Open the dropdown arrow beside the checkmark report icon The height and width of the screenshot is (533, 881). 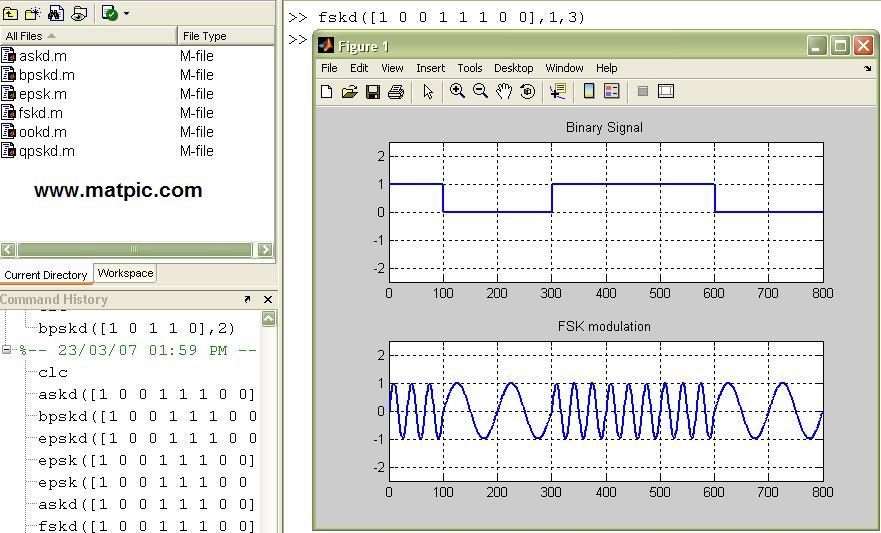coord(126,14)
